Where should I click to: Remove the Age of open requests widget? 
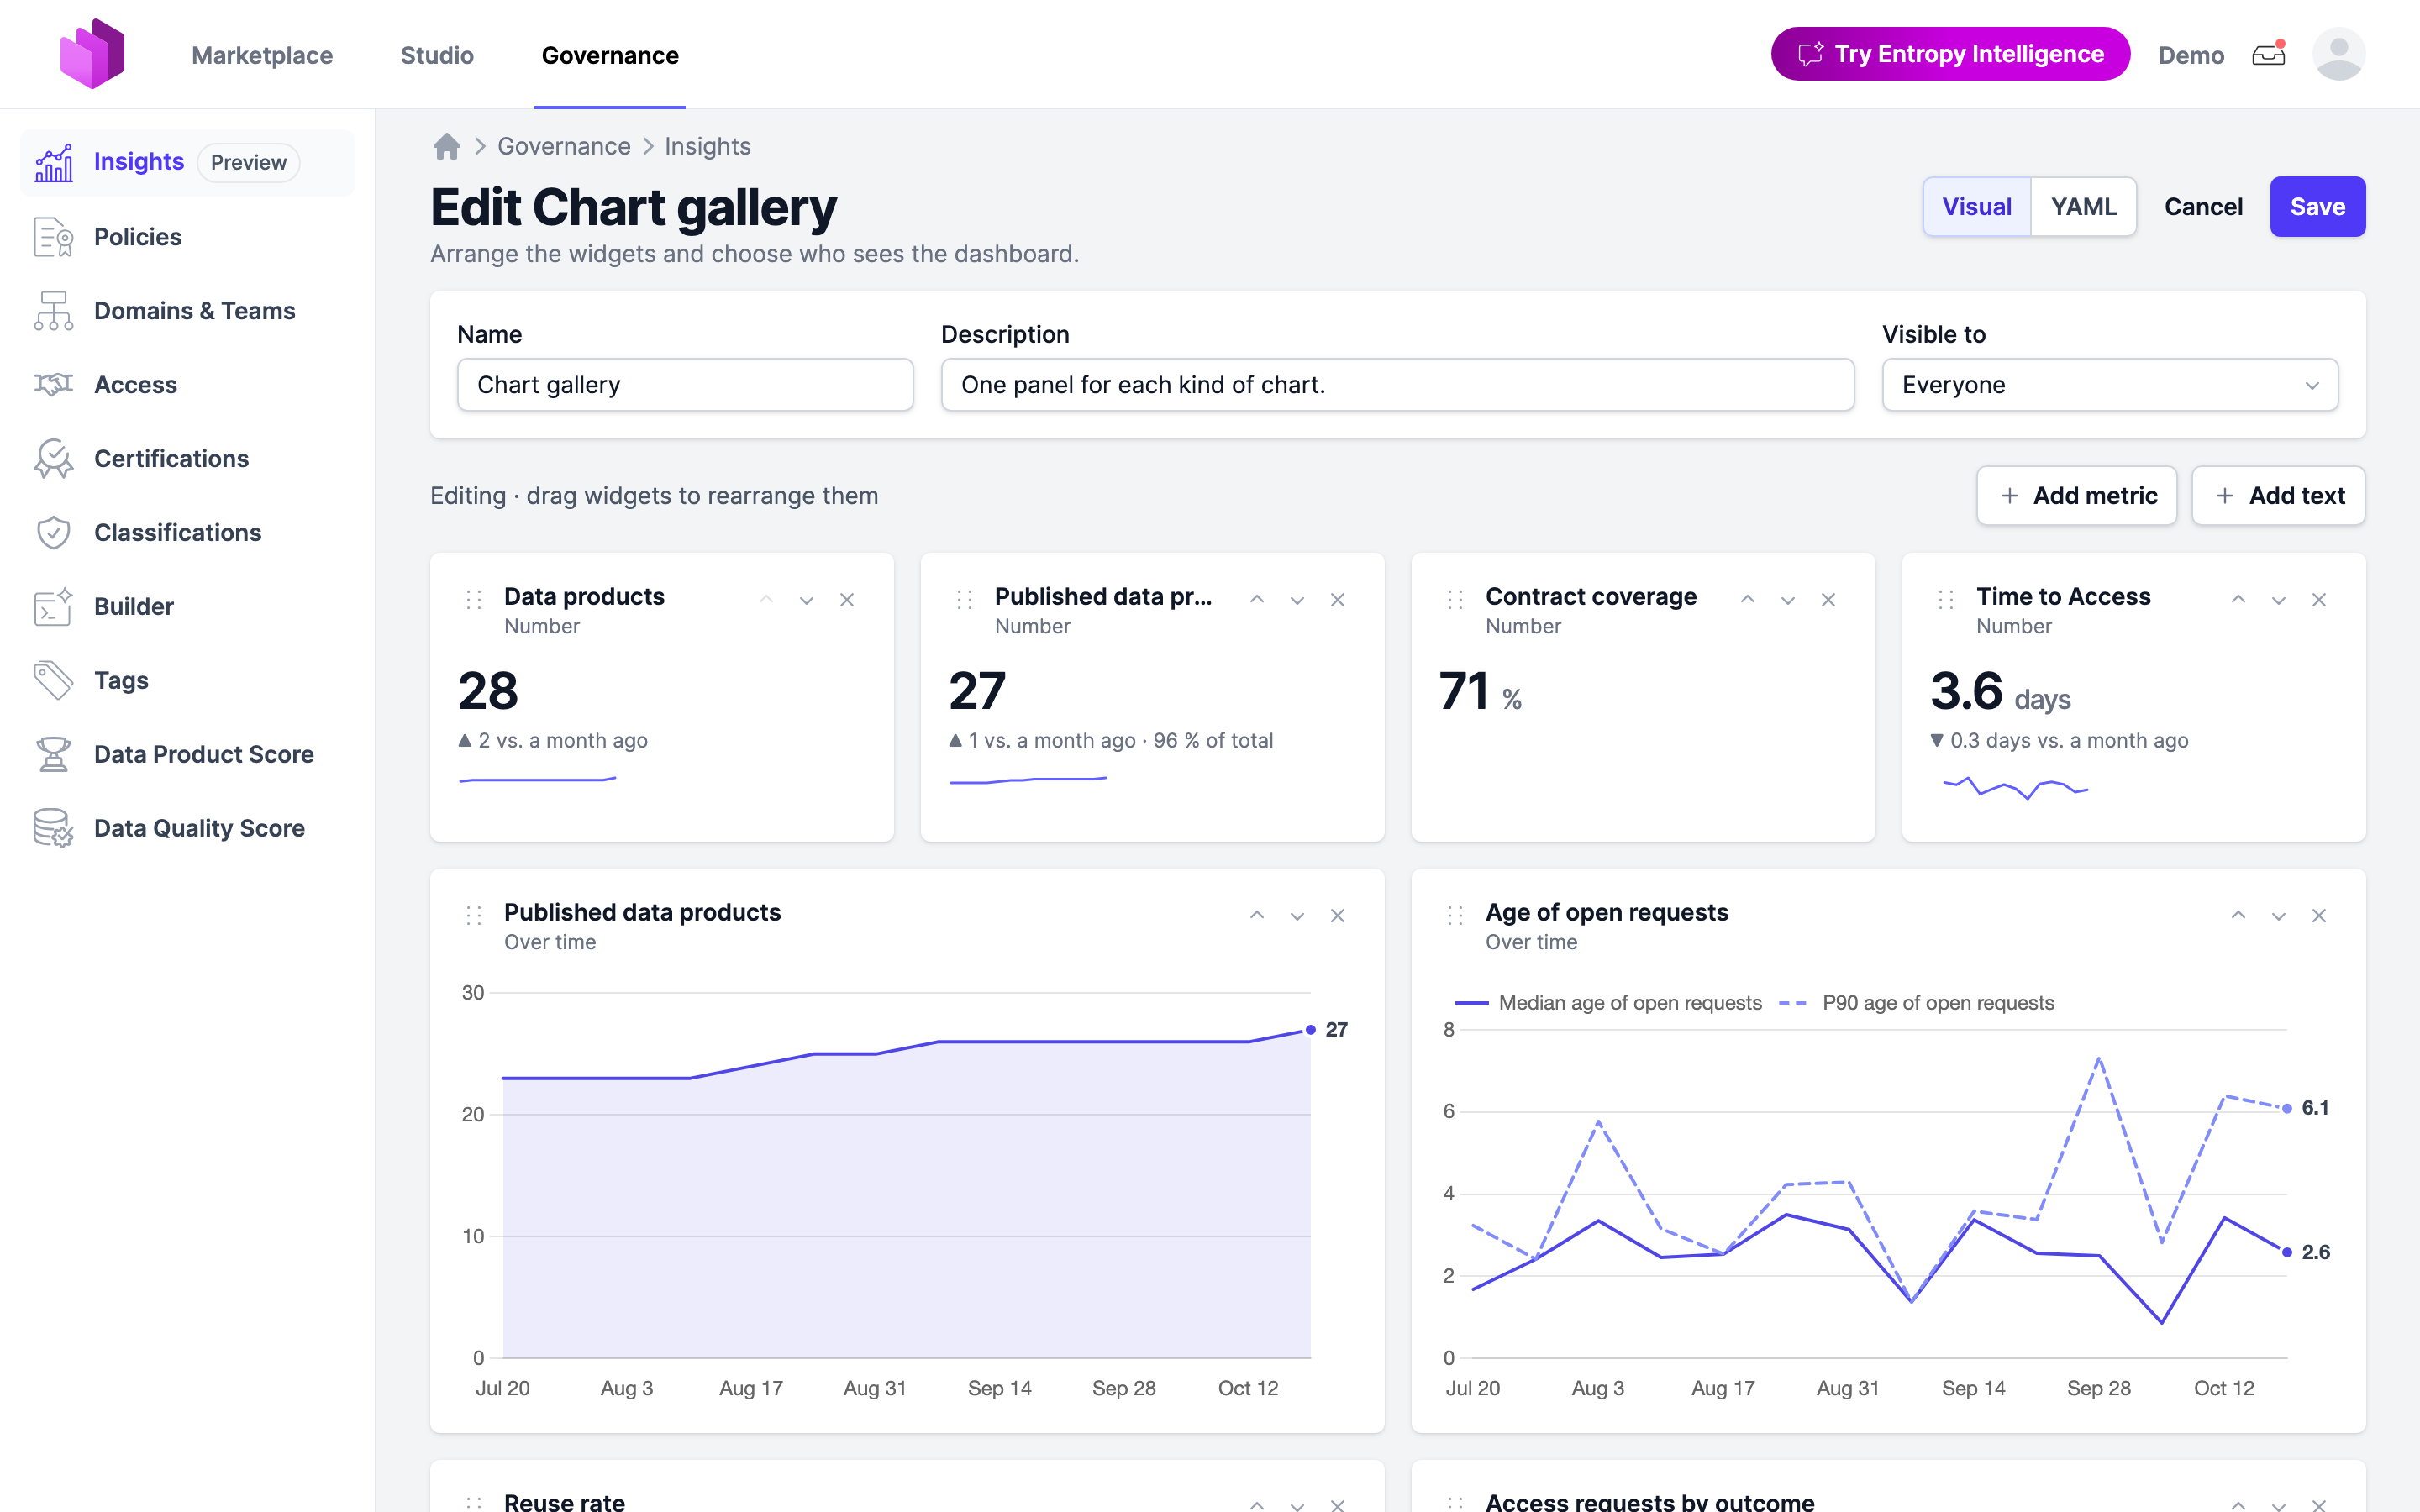coord(2319,916)
